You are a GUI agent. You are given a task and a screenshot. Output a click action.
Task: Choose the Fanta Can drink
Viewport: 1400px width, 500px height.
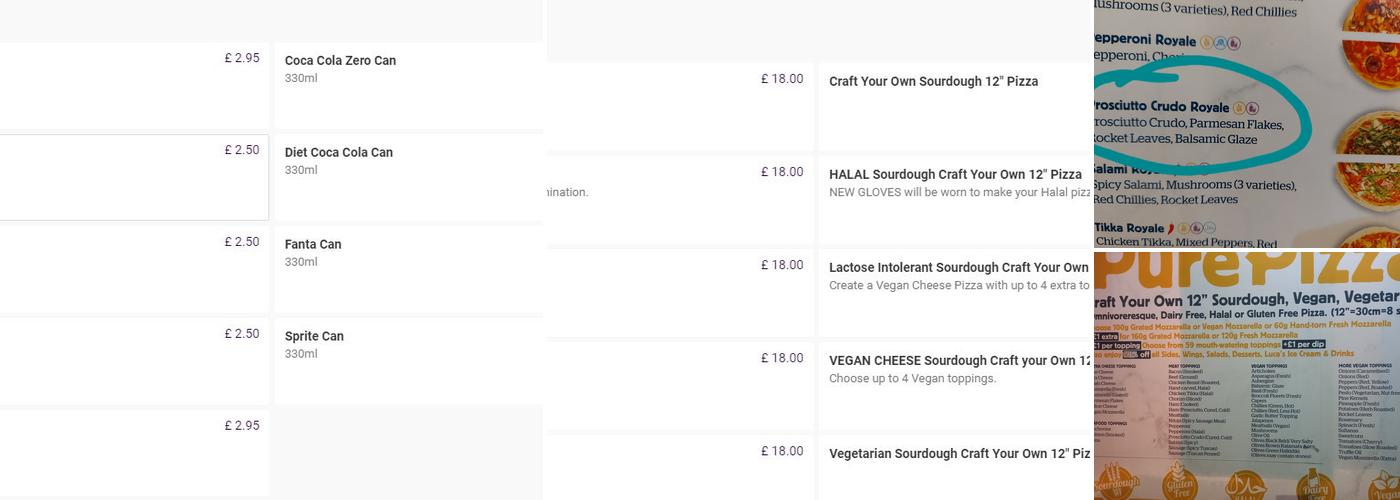(312, 245)
